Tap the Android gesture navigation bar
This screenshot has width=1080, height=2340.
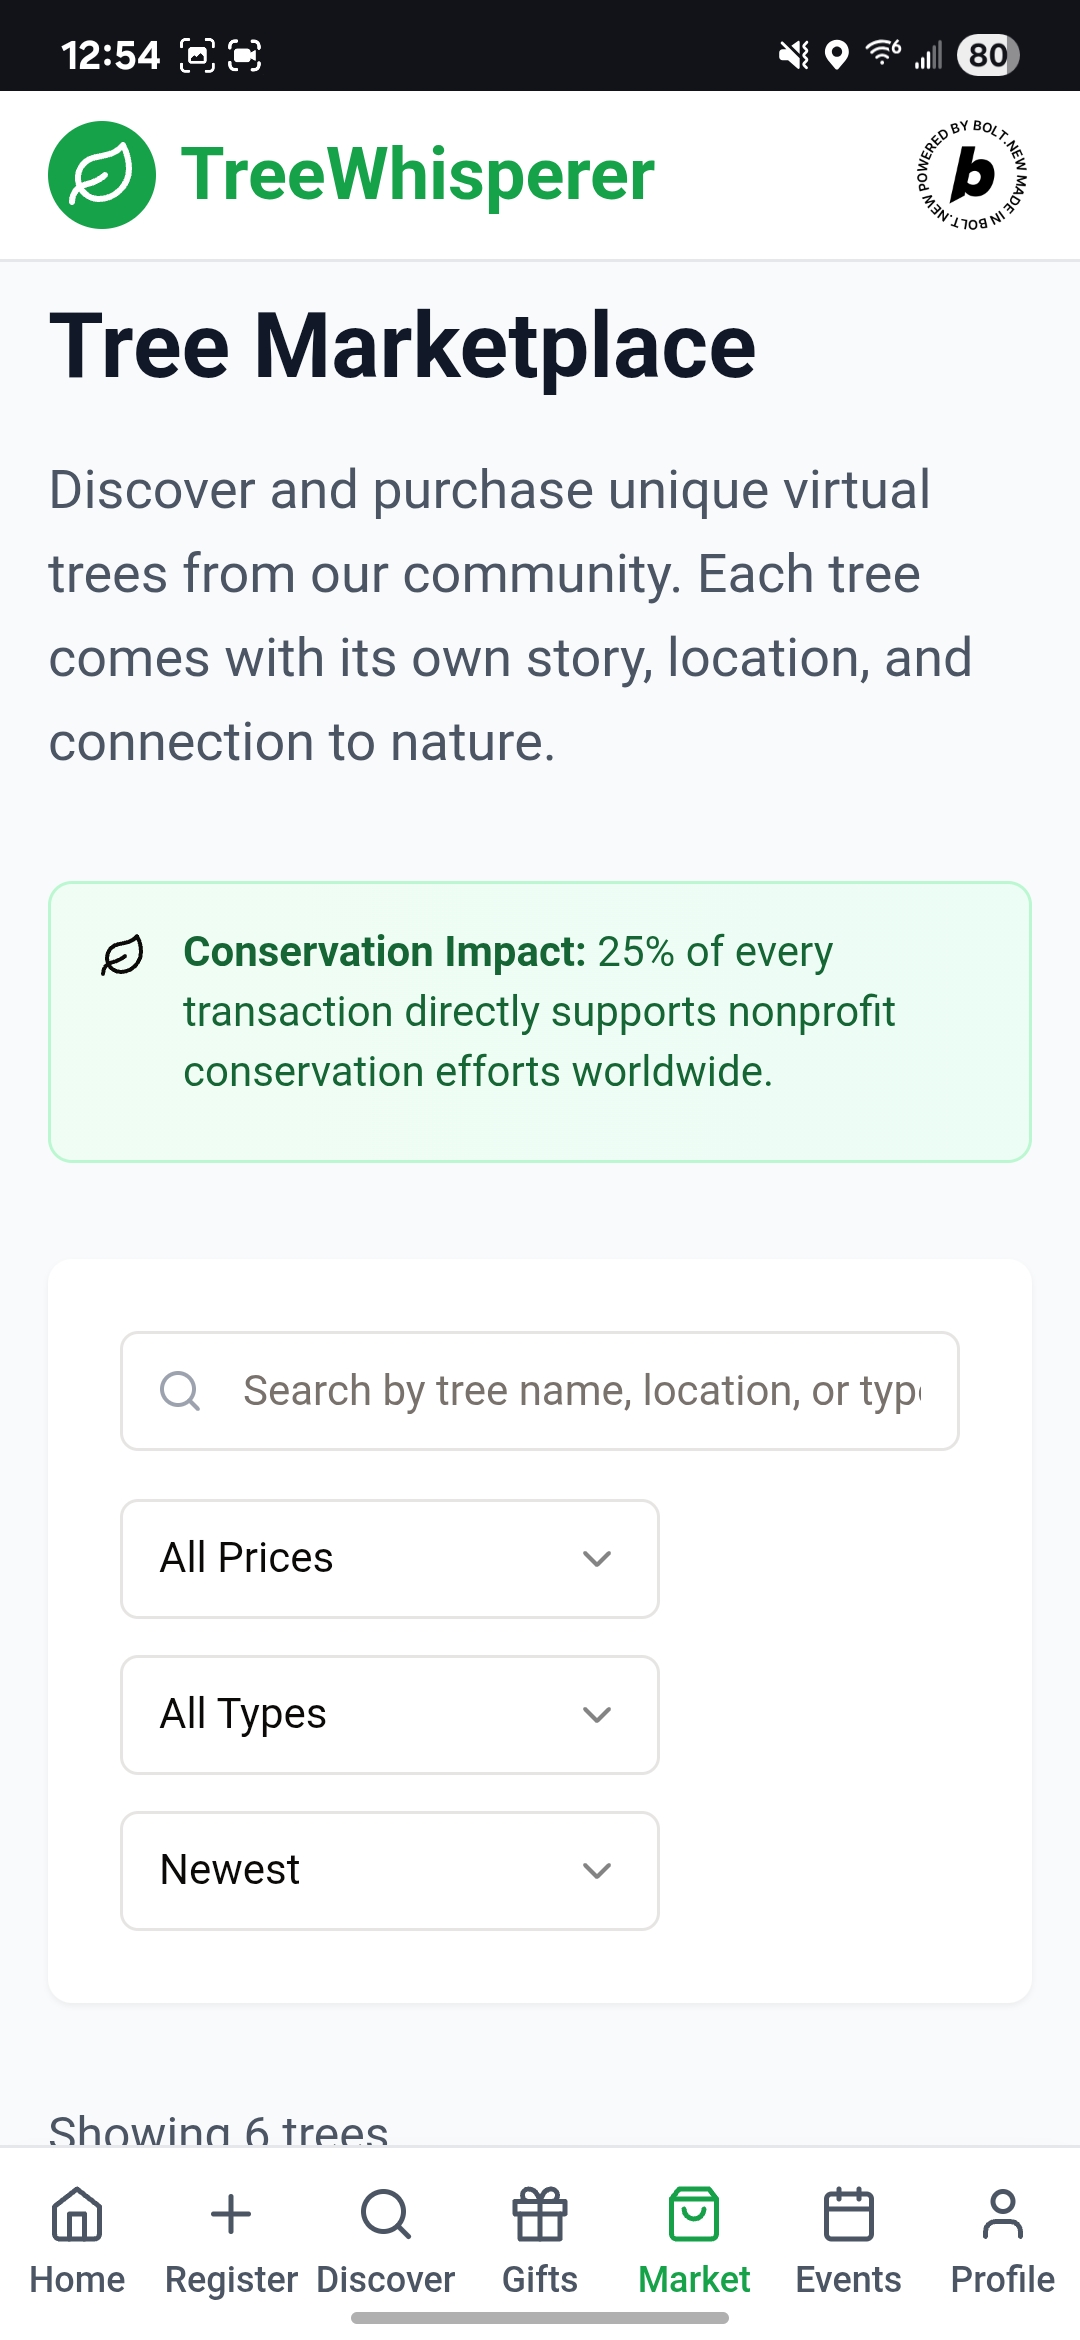[540, 2318]
